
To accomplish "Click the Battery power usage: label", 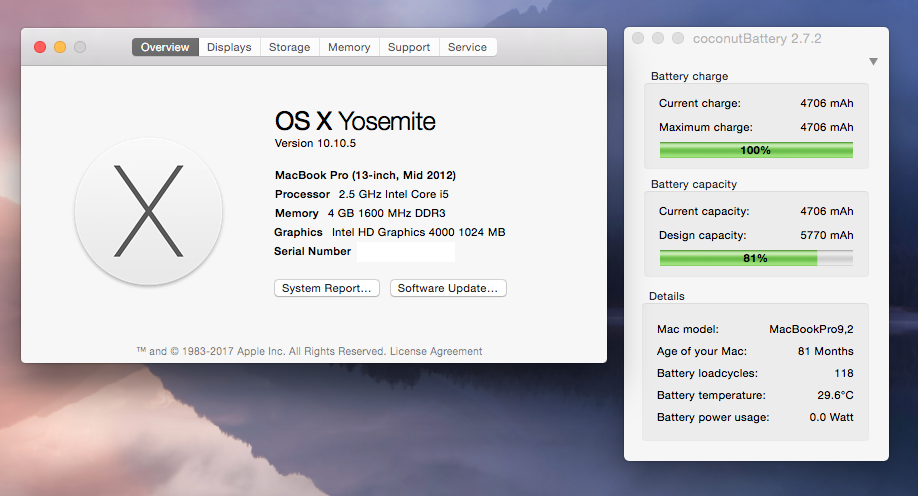I will (x=713, y=417).
